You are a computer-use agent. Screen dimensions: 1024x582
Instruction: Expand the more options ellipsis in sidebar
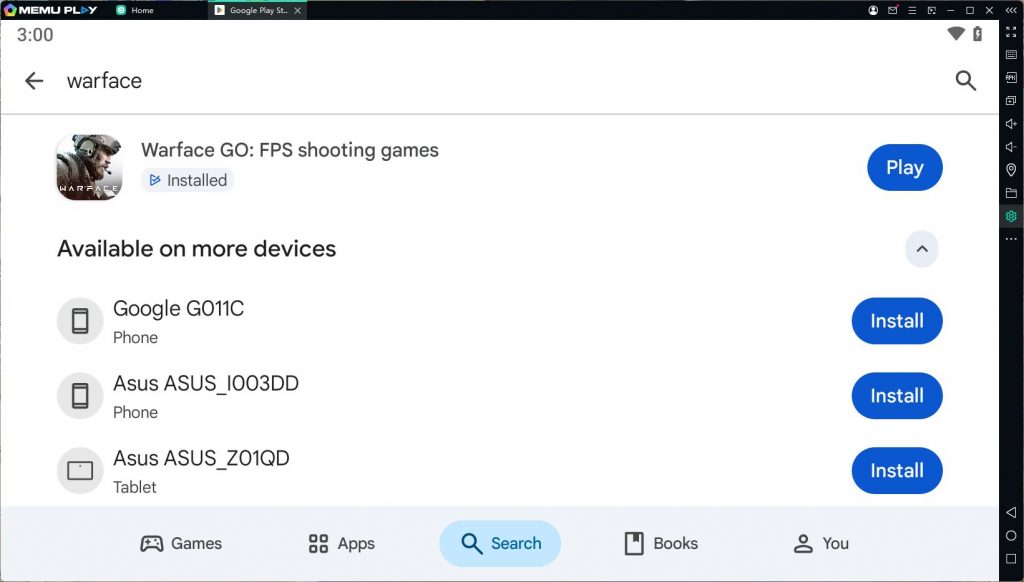coord(1011,239)
